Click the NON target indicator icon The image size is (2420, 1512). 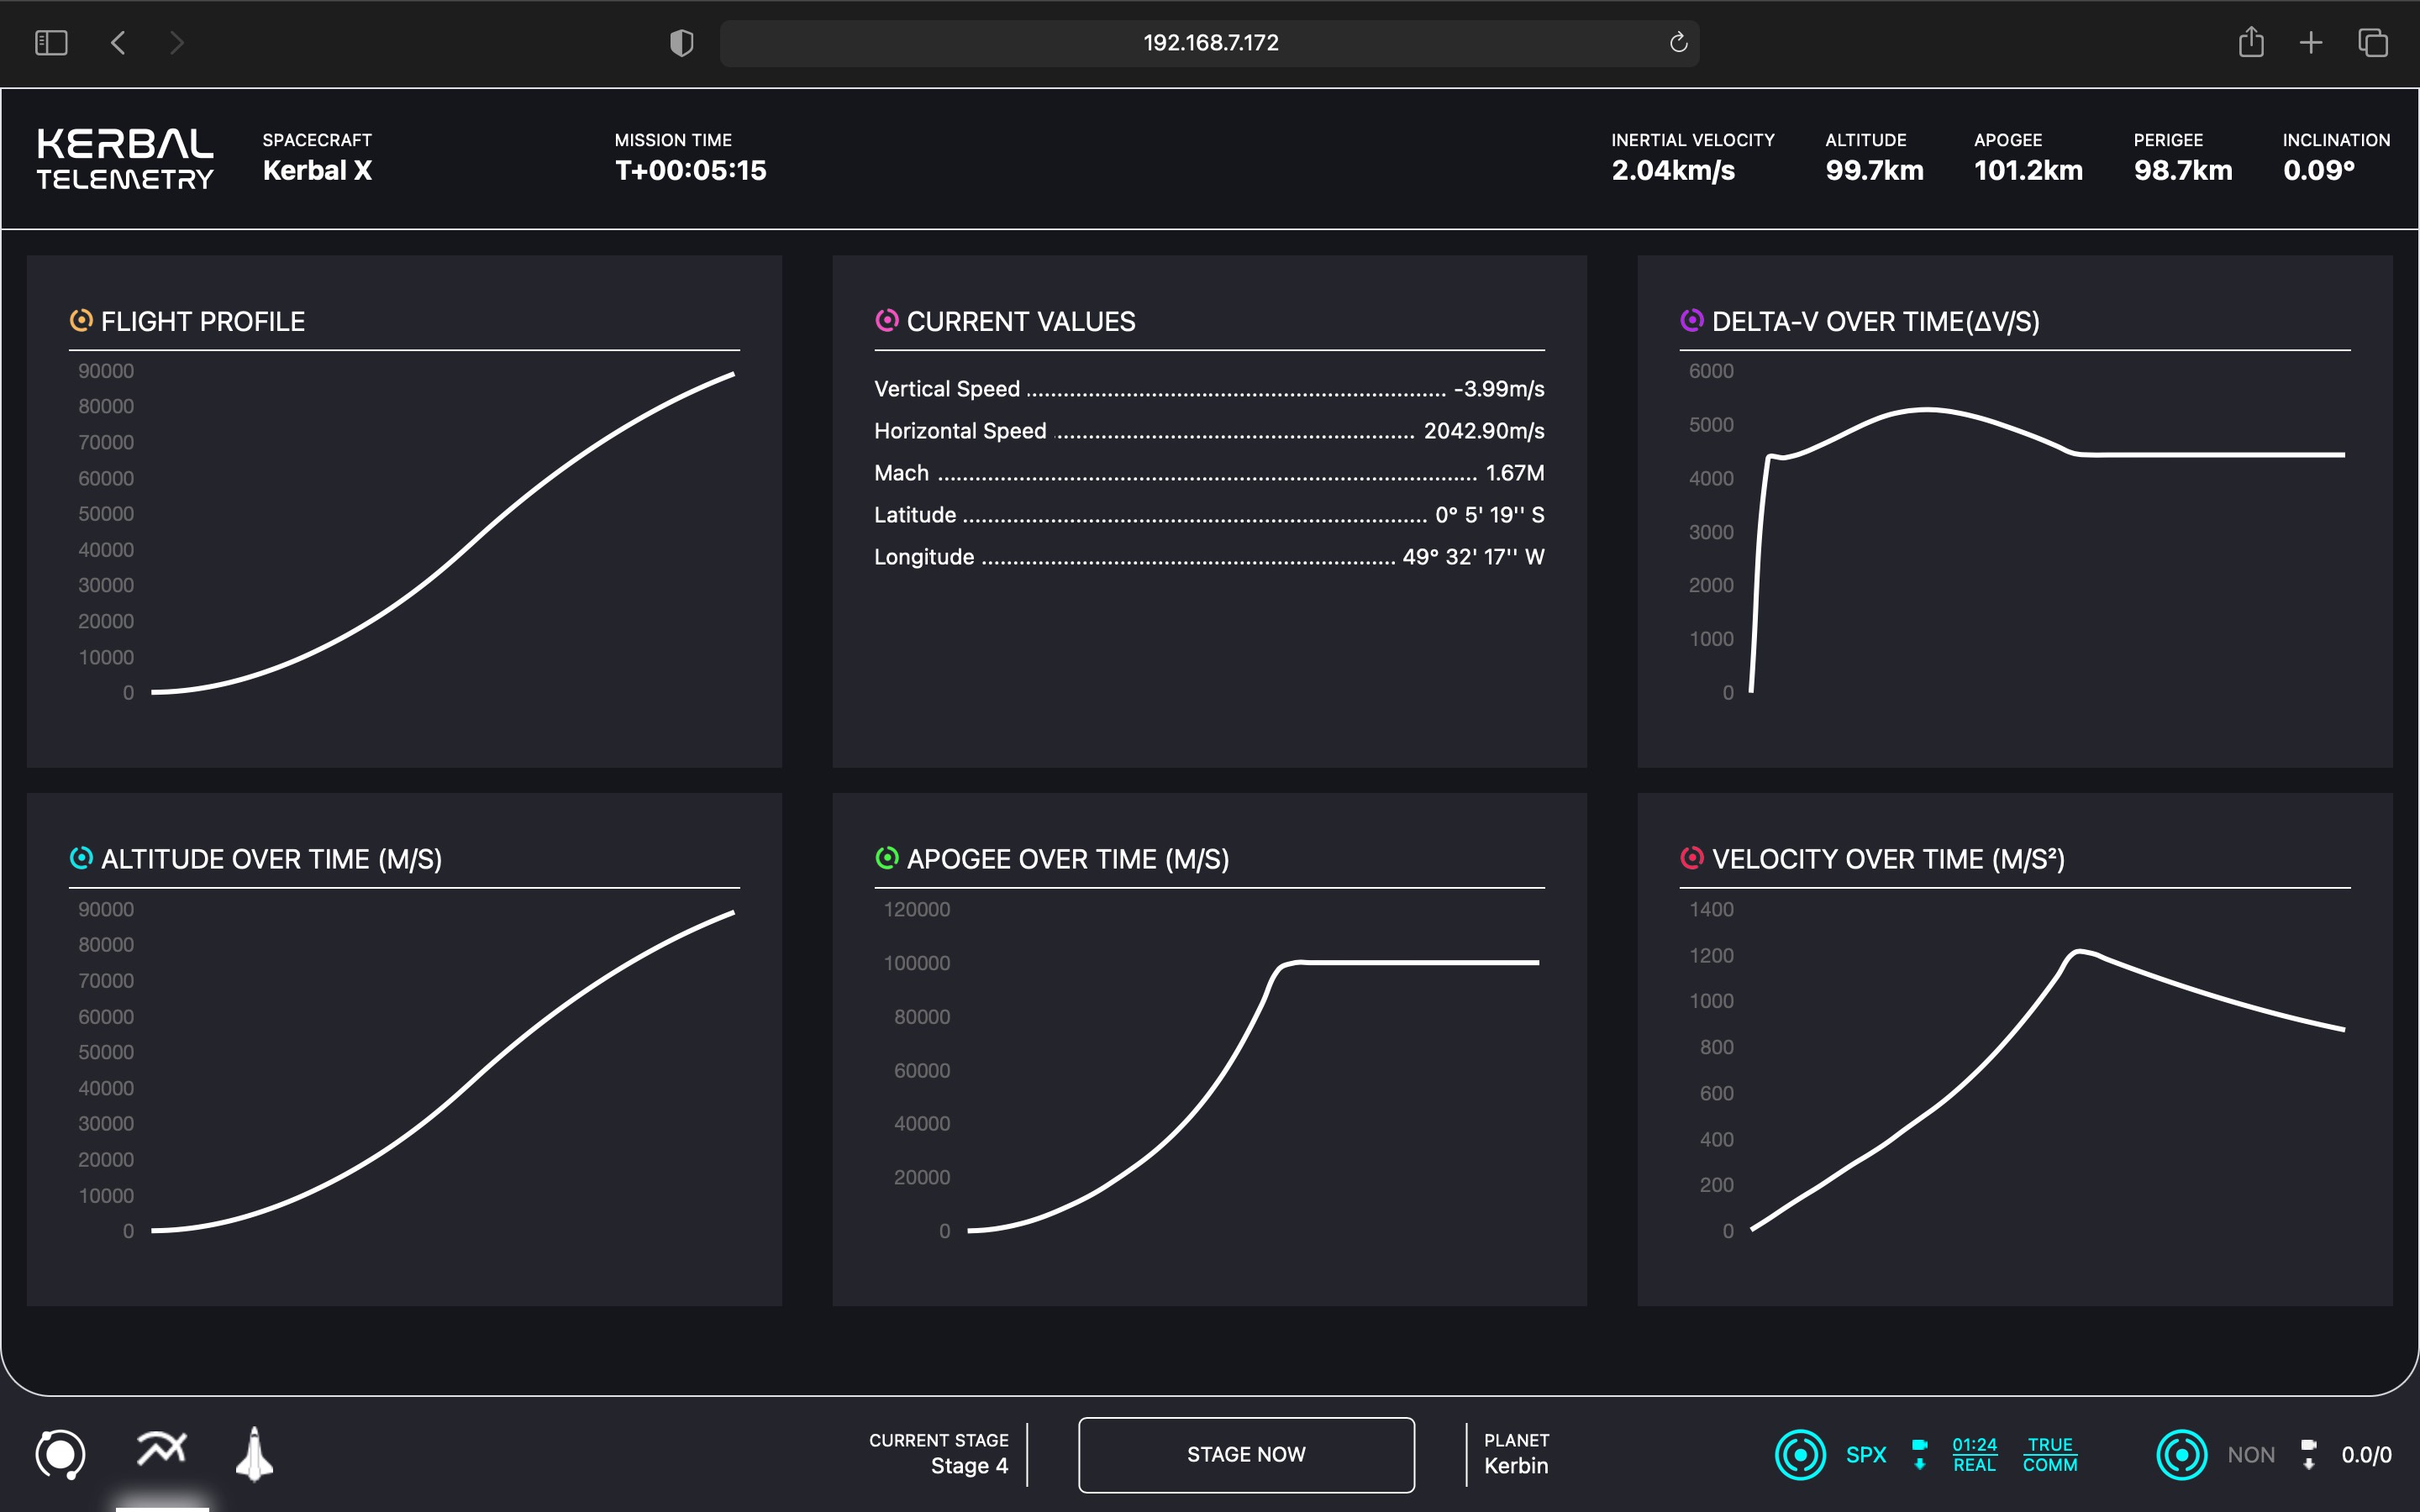point(2181,1454)
